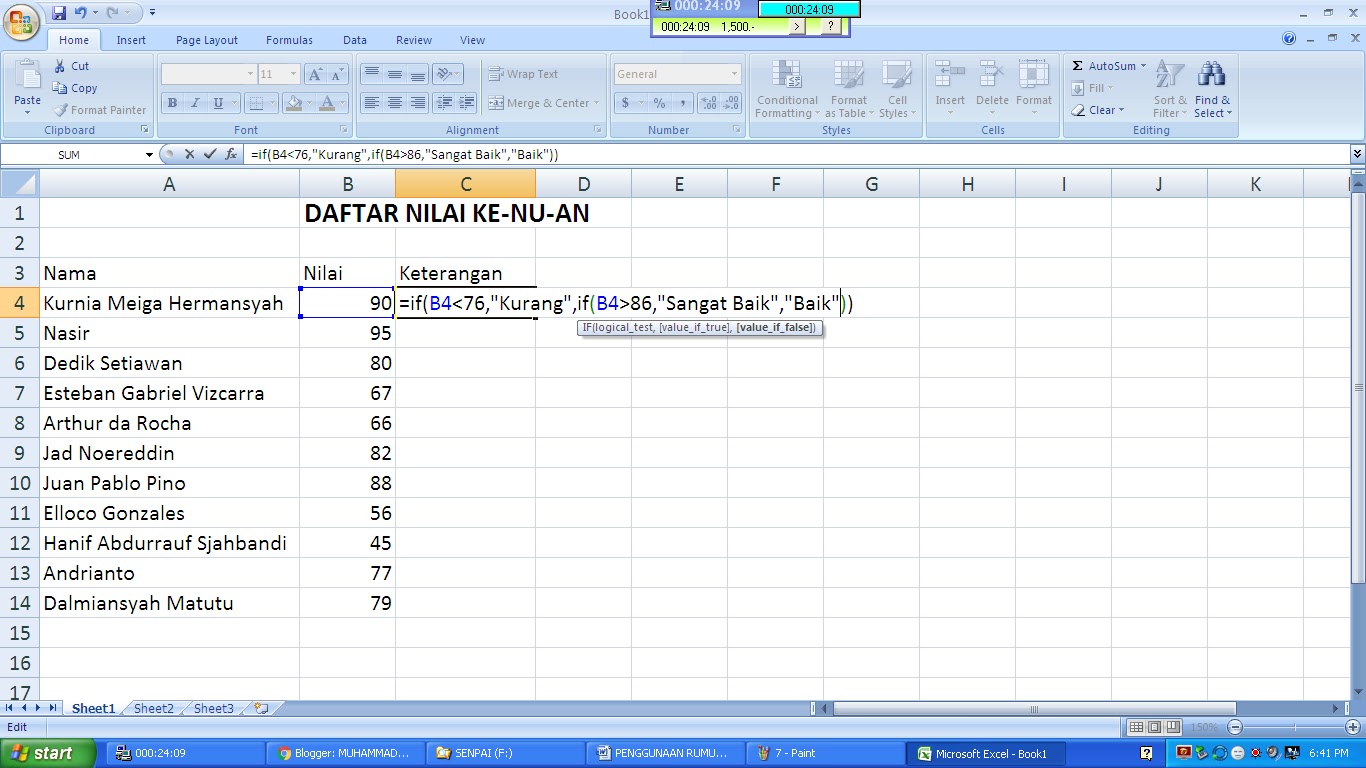Image resolution: width=1366 pixels, height=768 pixels.
Task: Open the Conditional Formatting gallery
Action: click(x=786, y=90)
